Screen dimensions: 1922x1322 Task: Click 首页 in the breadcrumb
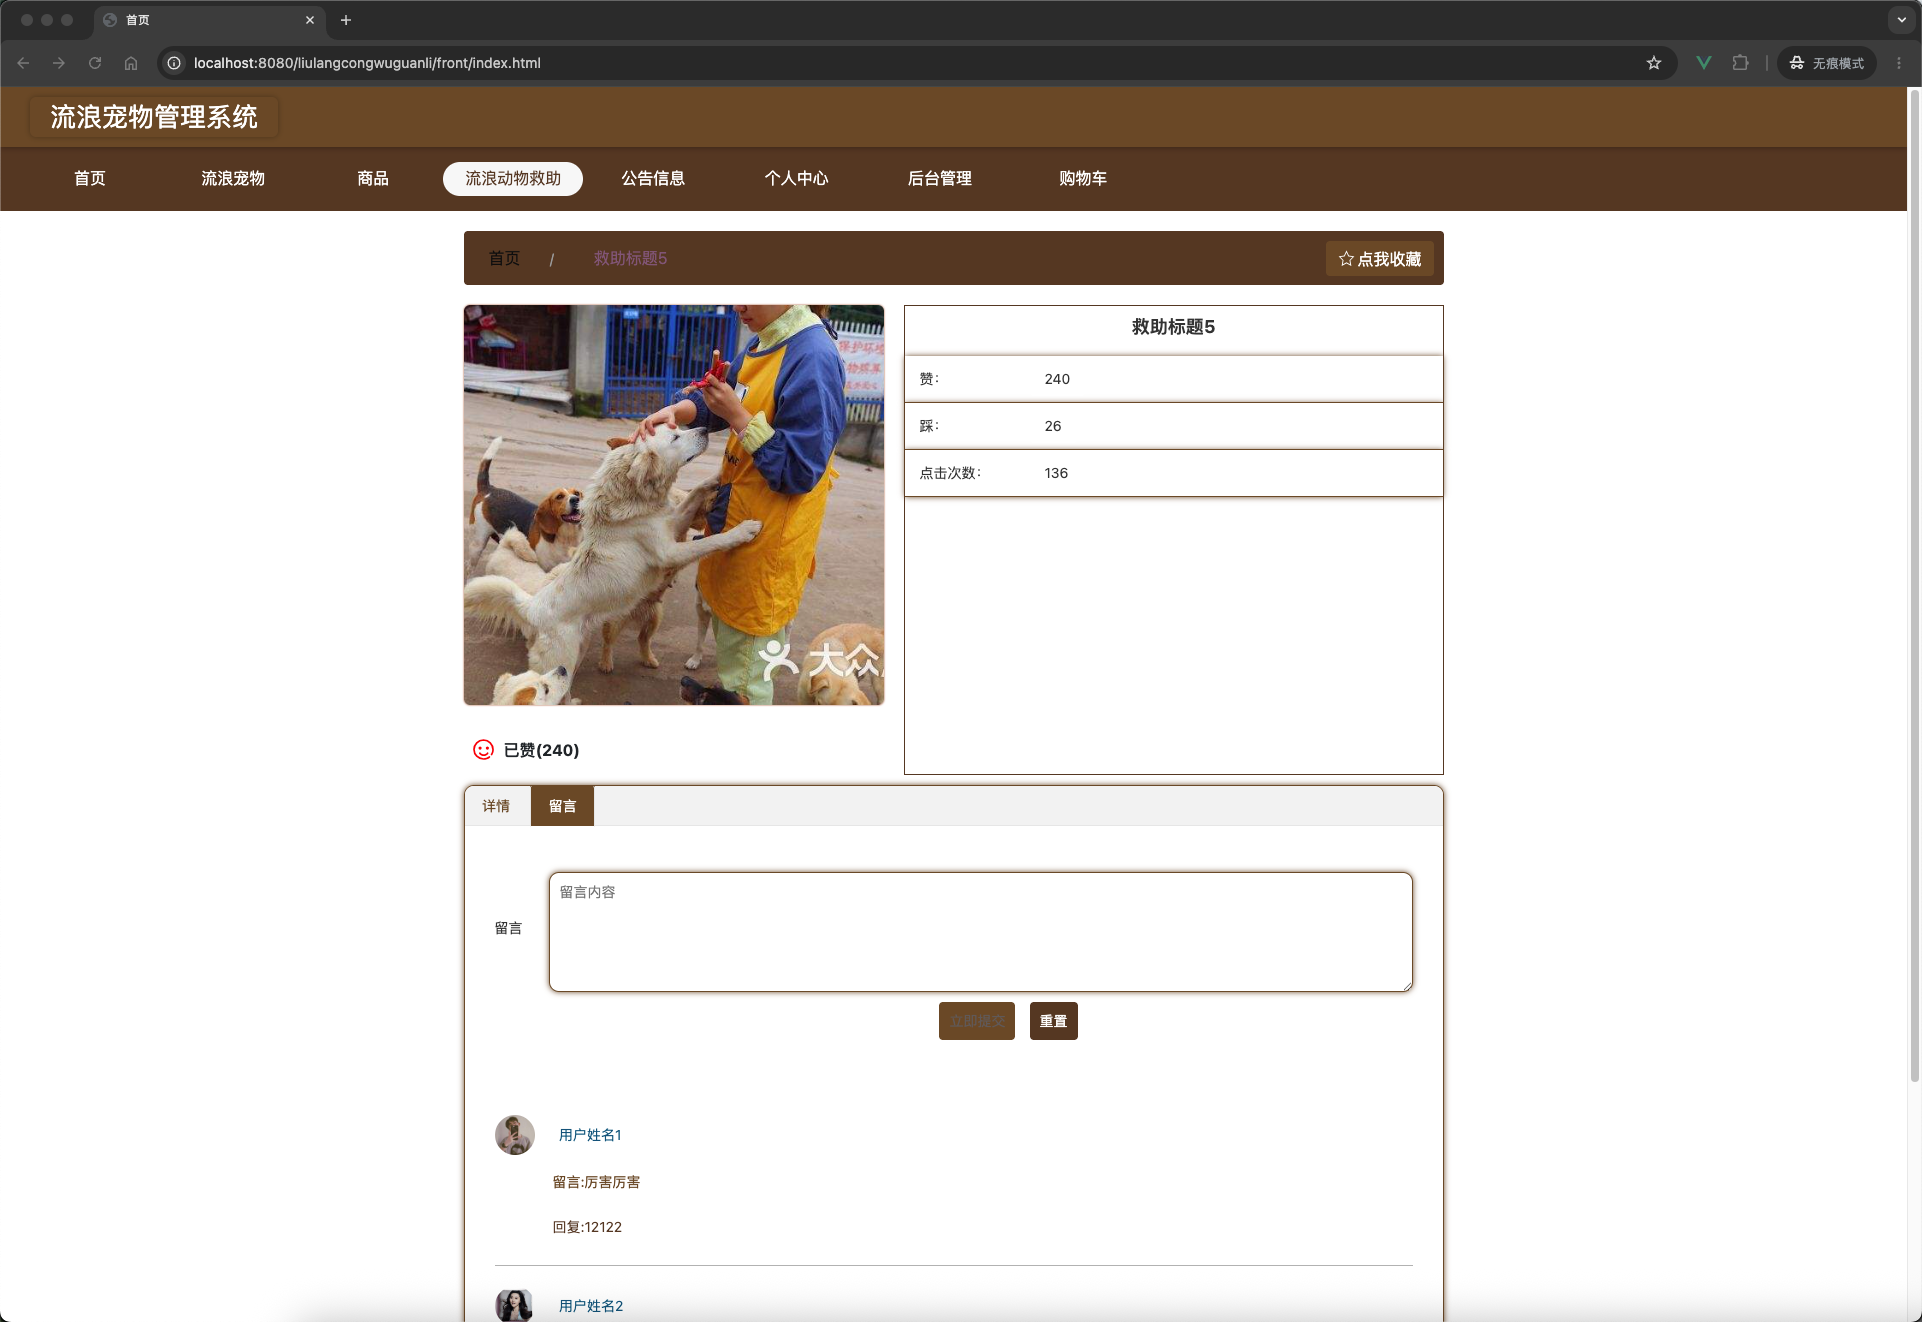[504, 259]
